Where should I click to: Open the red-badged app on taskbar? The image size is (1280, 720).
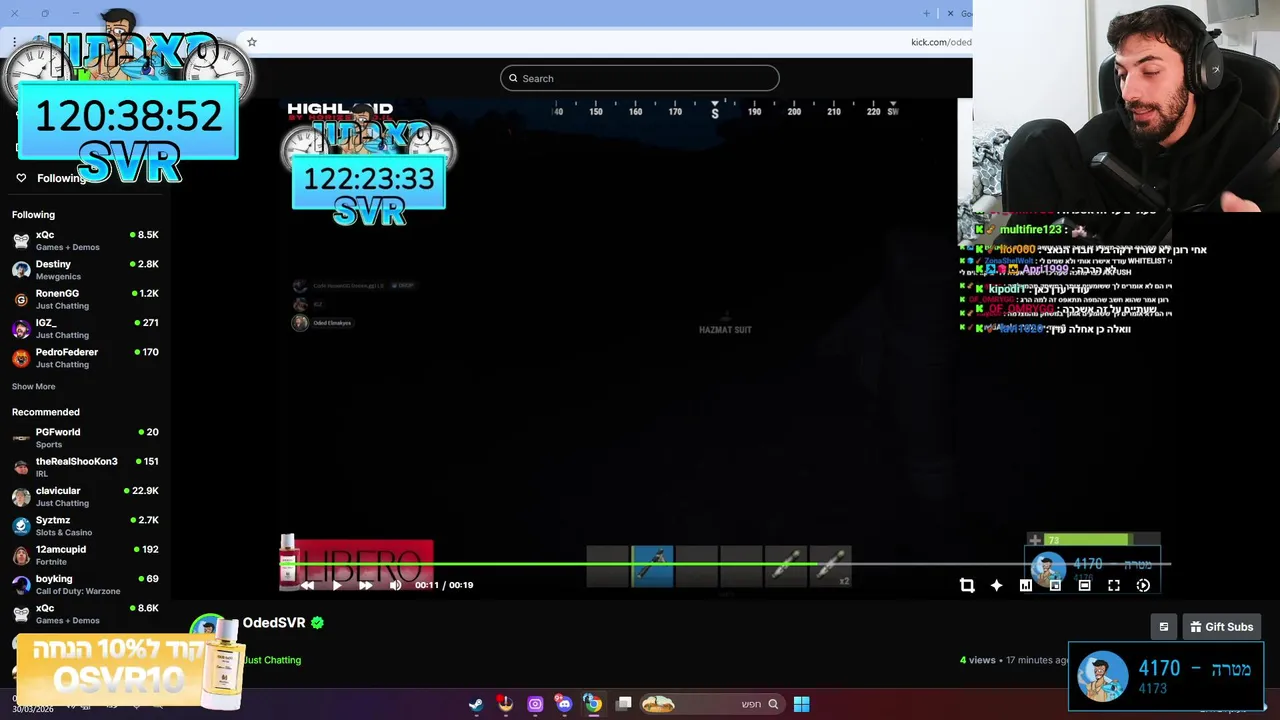(x=505, y=704)
